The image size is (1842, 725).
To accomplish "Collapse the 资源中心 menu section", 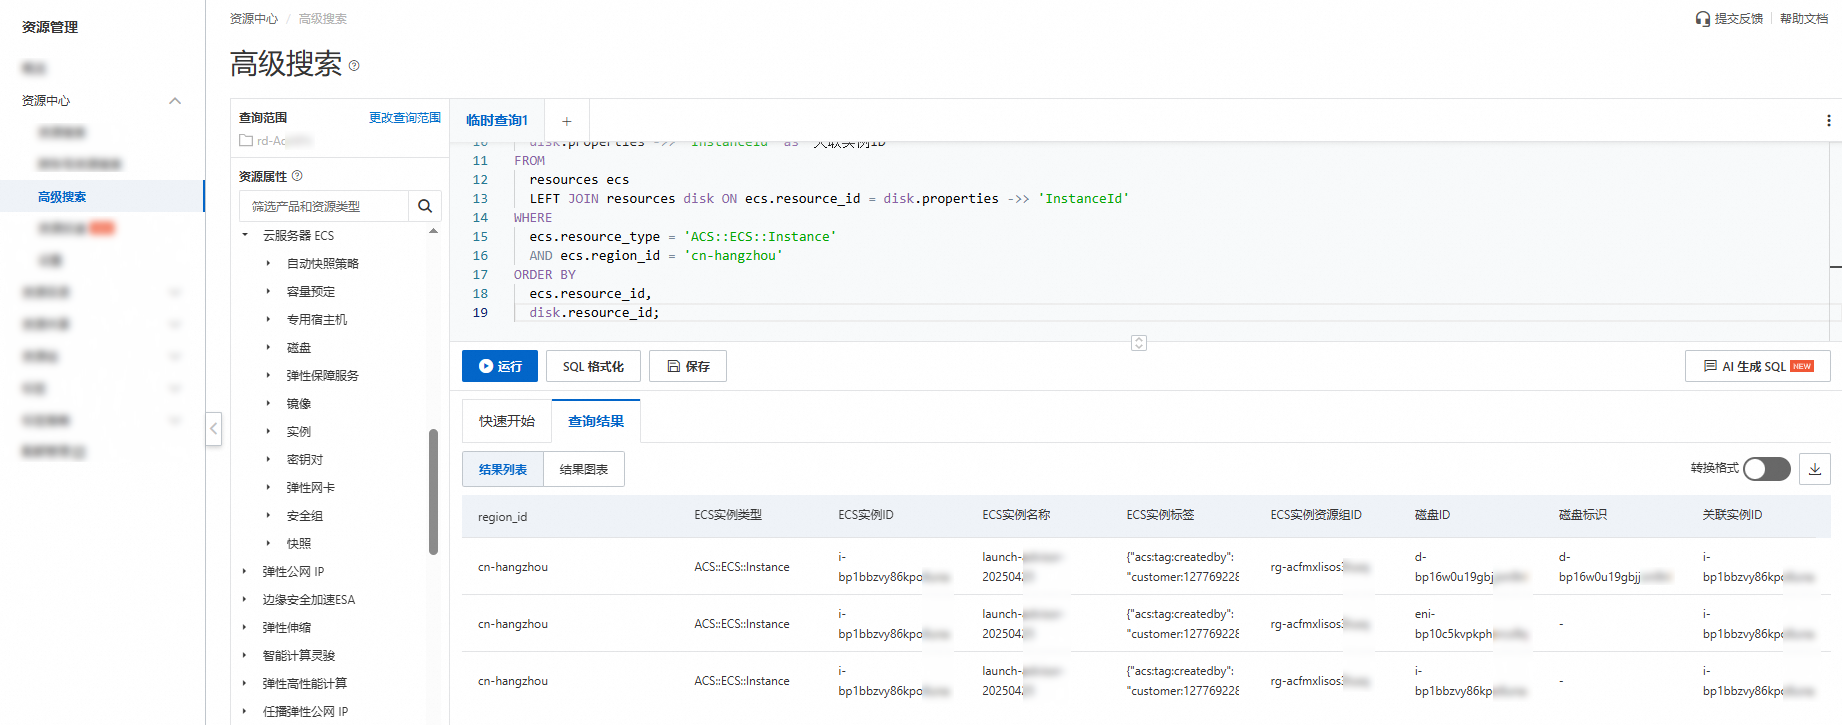I will pos(175,101).
